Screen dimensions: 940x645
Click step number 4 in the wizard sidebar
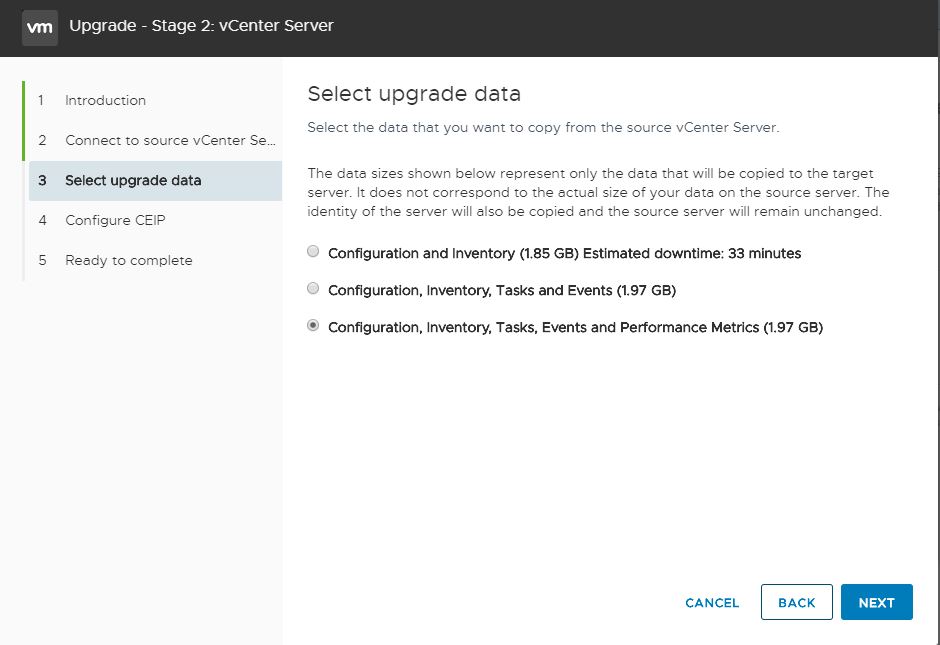tap(42, 221)
